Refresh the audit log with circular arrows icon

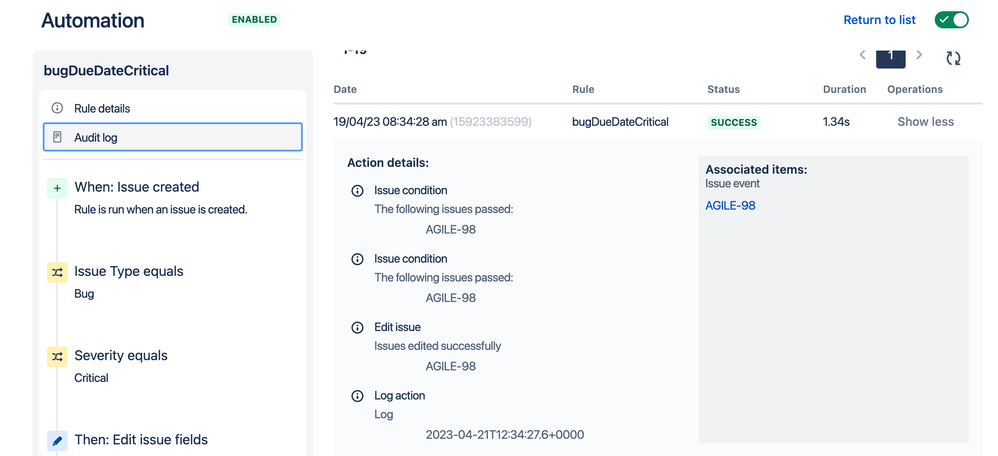click(x=953, y=59)
